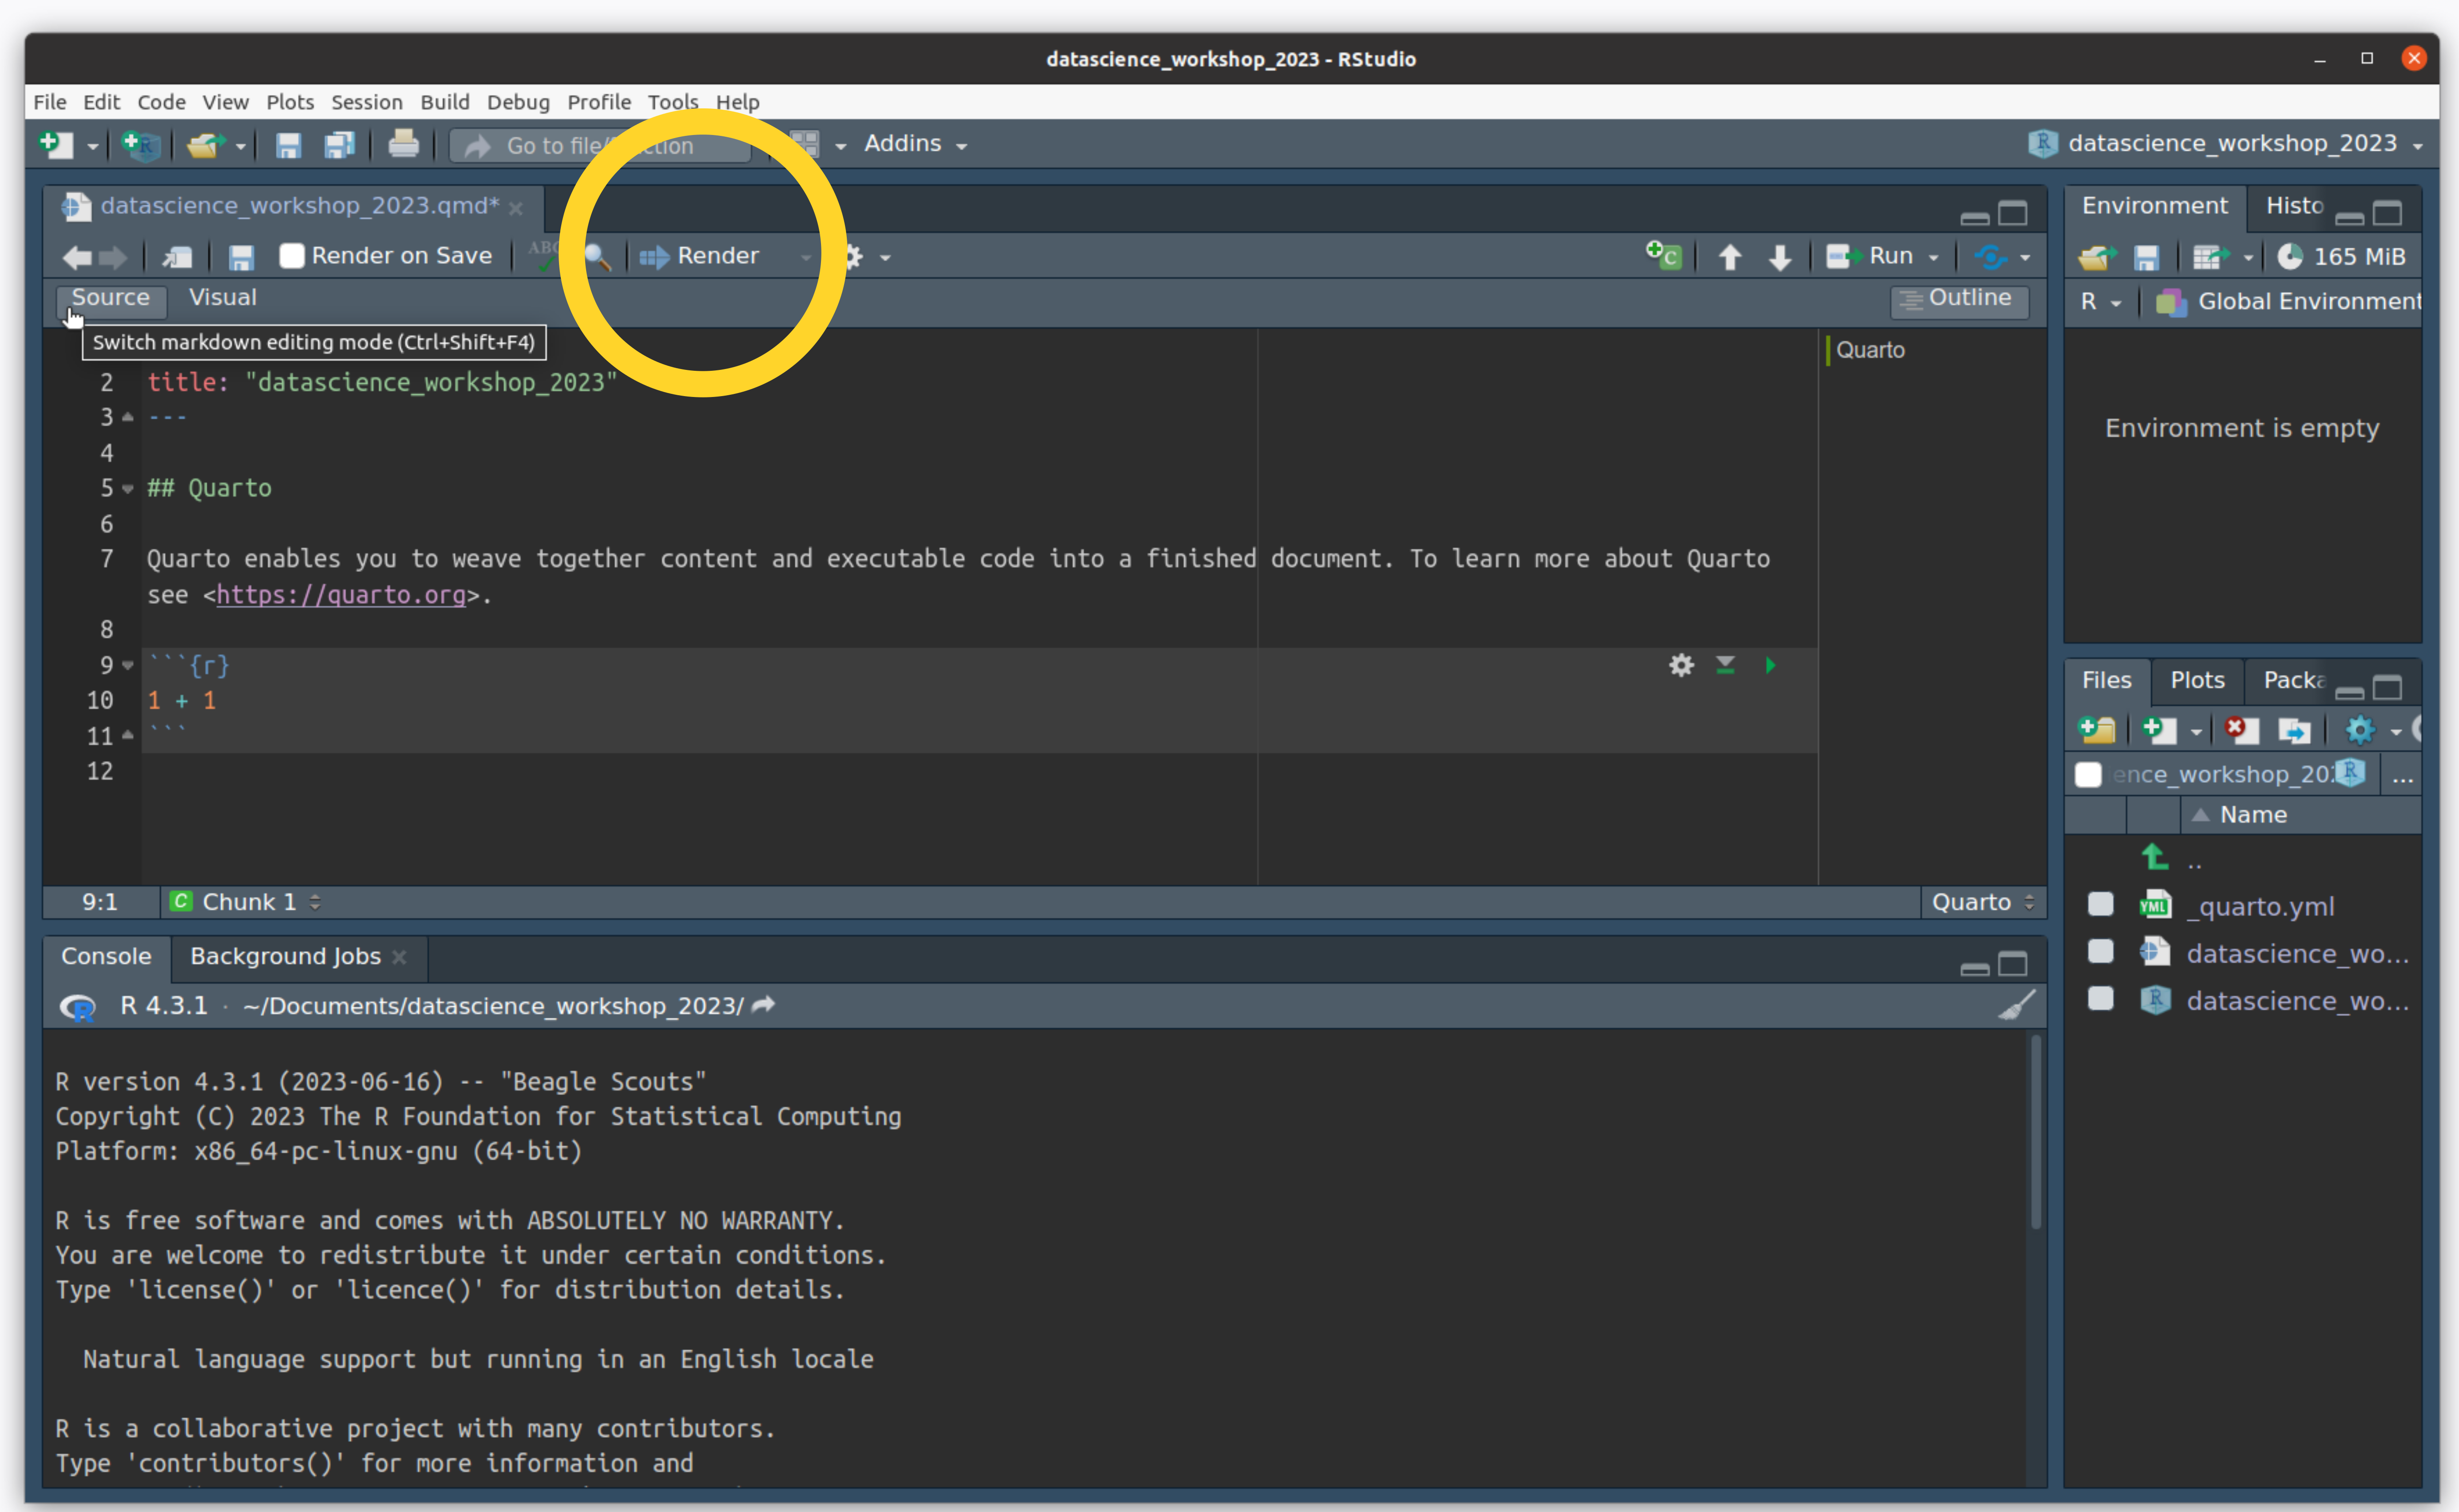The width and height of the screenshot is (2459, 1512).
Task: Open the Run dropdown arrow
Action: point(1934,257)
